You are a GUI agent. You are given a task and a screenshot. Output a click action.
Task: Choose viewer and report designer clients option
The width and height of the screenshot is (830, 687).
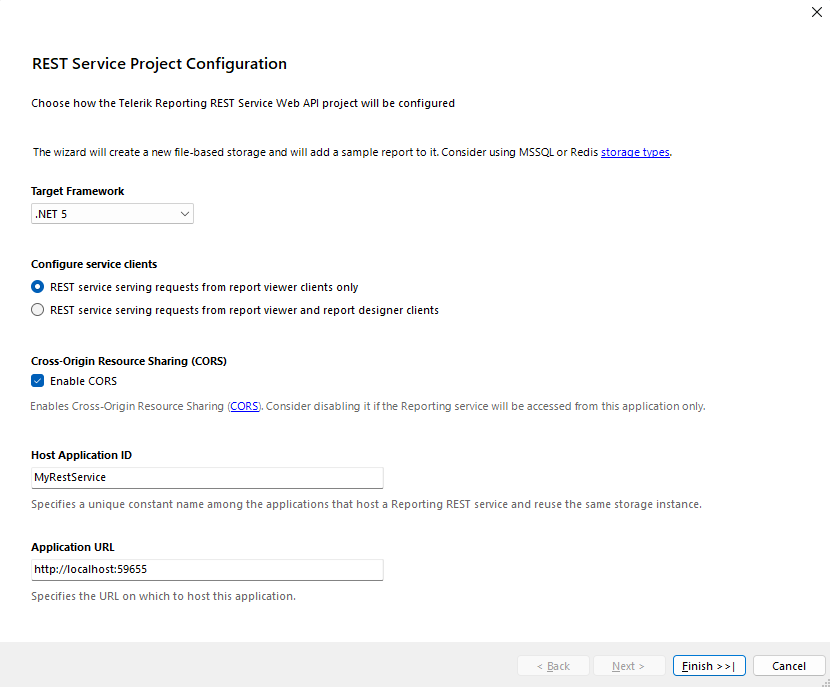point(37,309)
